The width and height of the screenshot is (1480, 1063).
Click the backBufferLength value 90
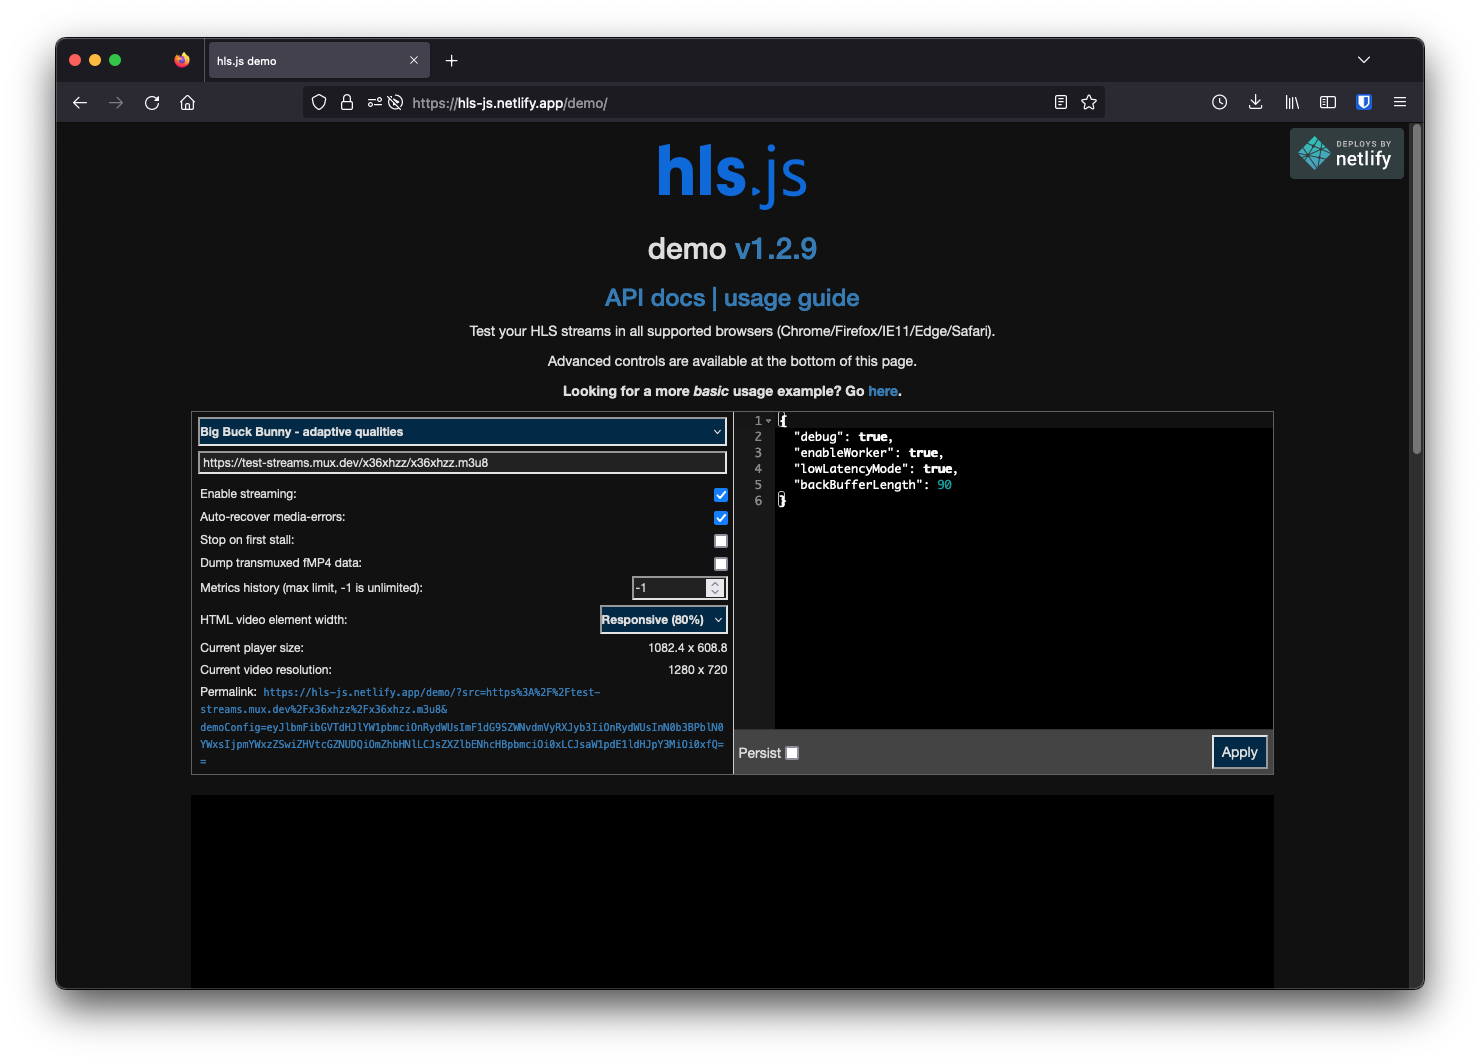944,485
